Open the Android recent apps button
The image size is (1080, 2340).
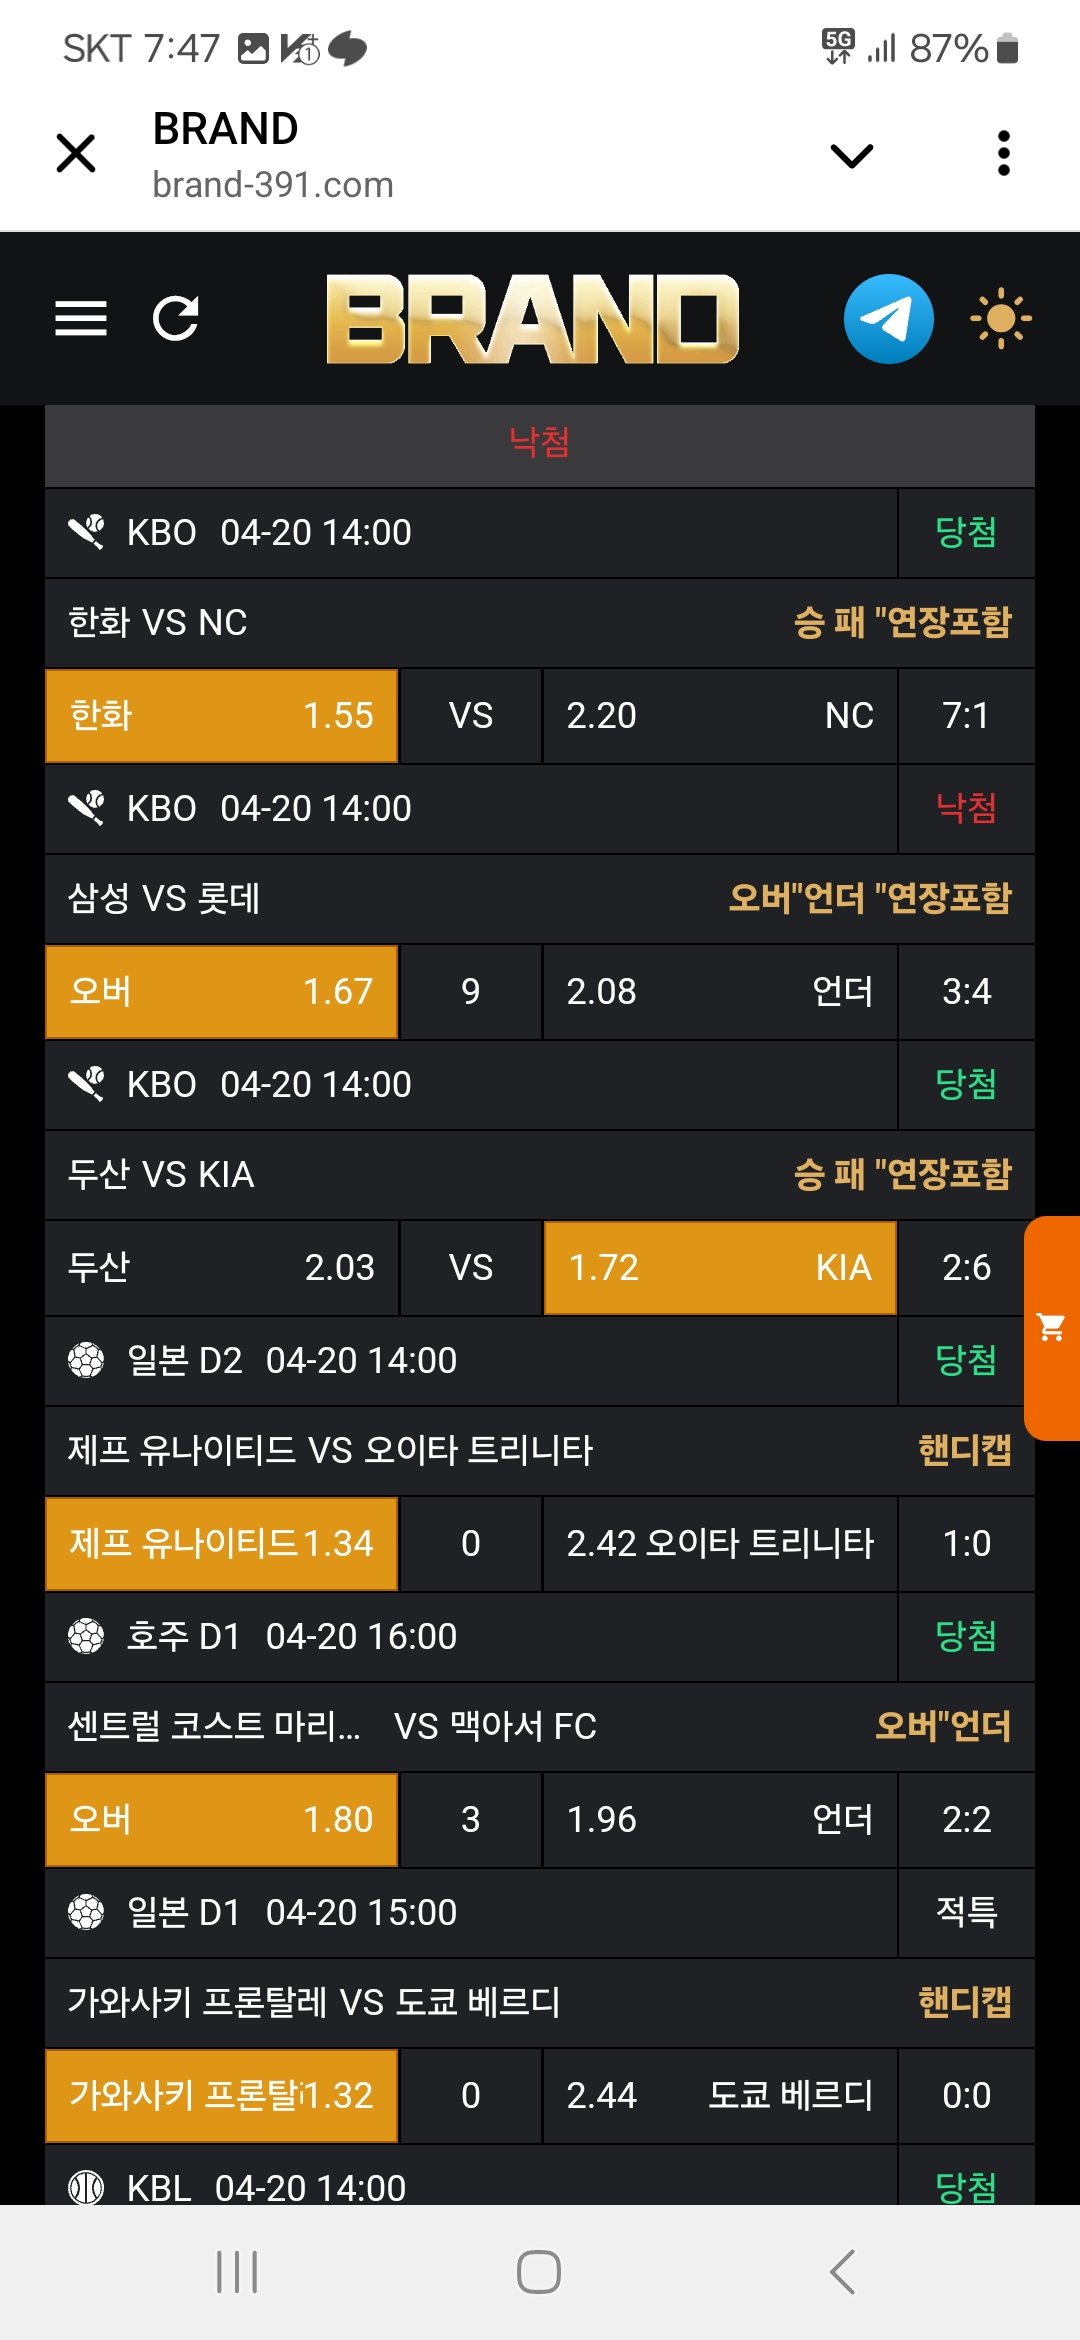237,2272
